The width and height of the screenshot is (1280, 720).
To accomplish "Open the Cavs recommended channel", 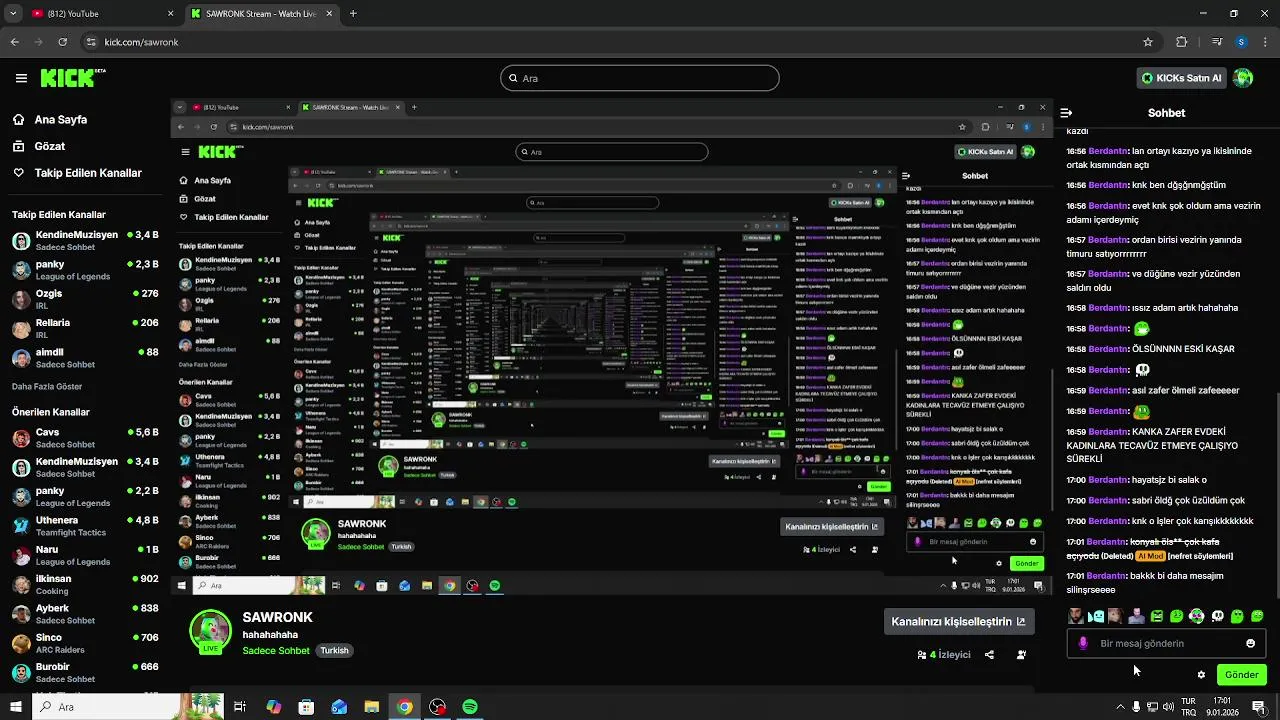I will pos(85,438).
